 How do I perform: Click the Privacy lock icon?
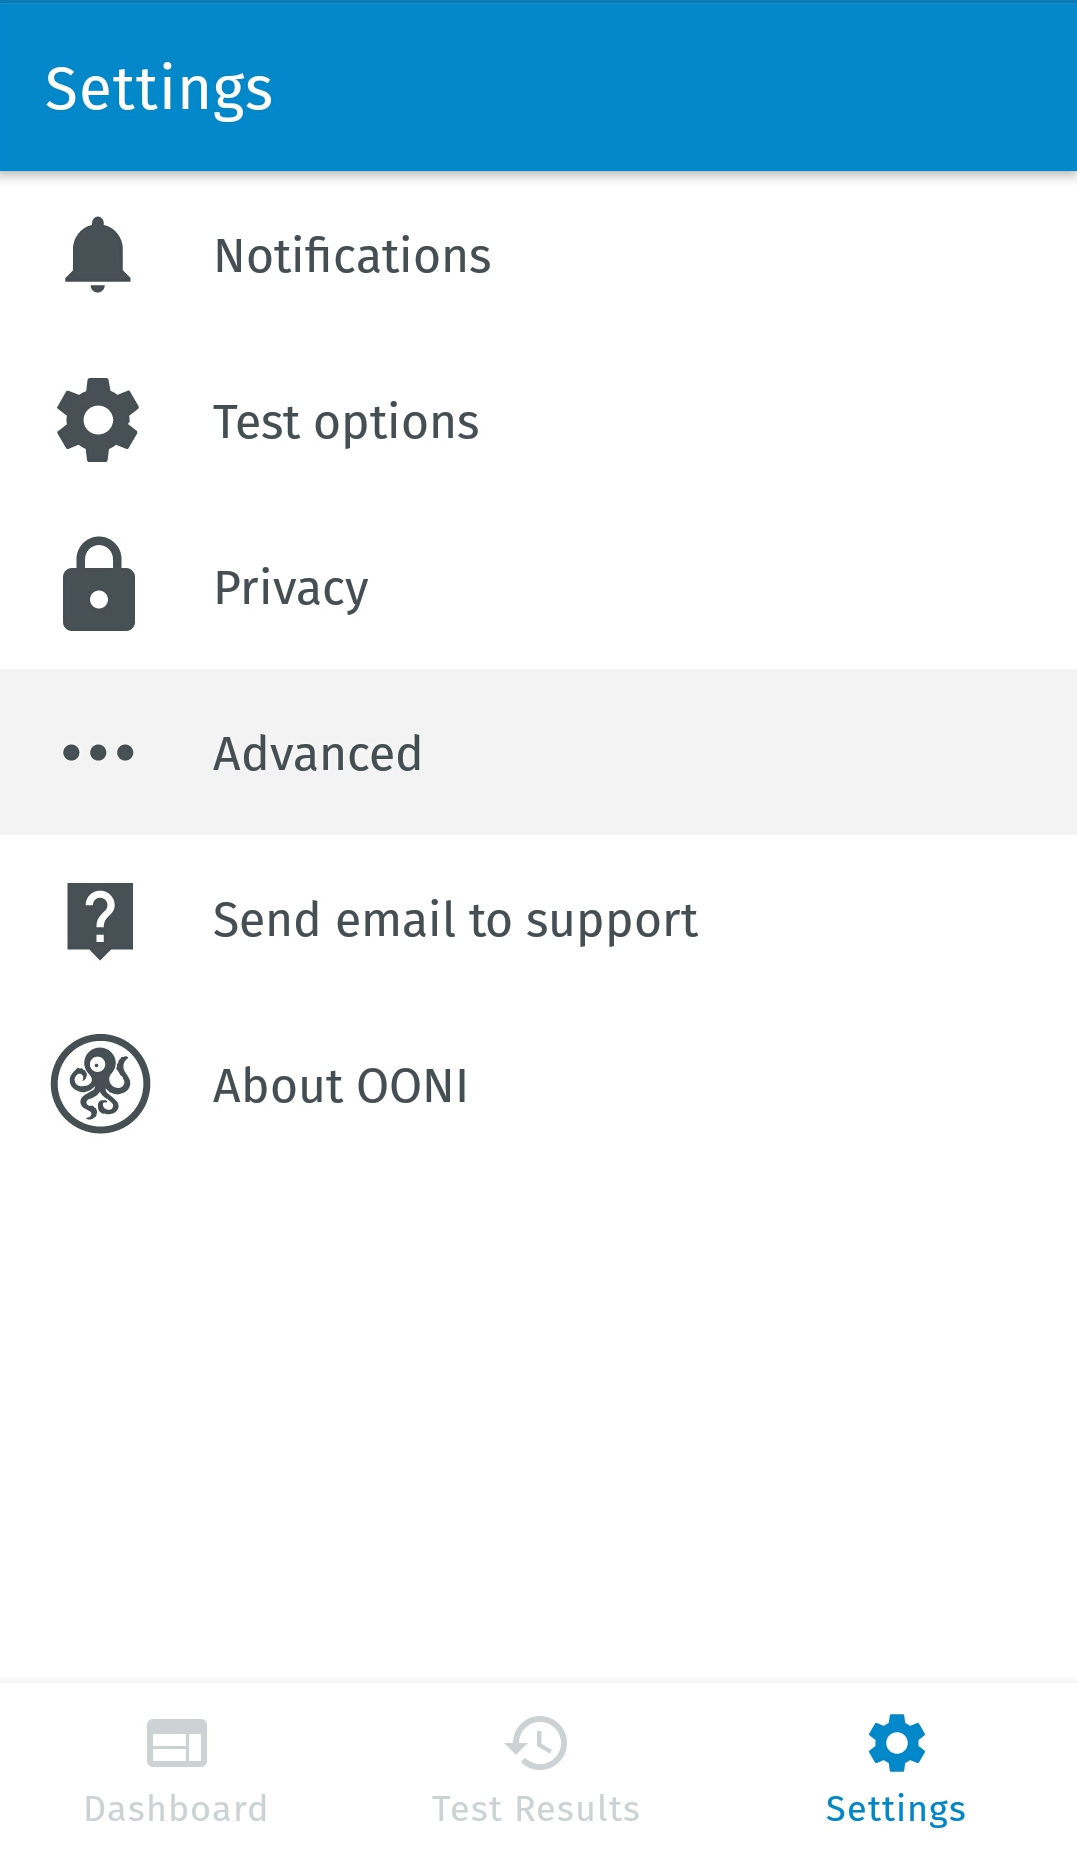pyautogui.click(x=98, y=585)
